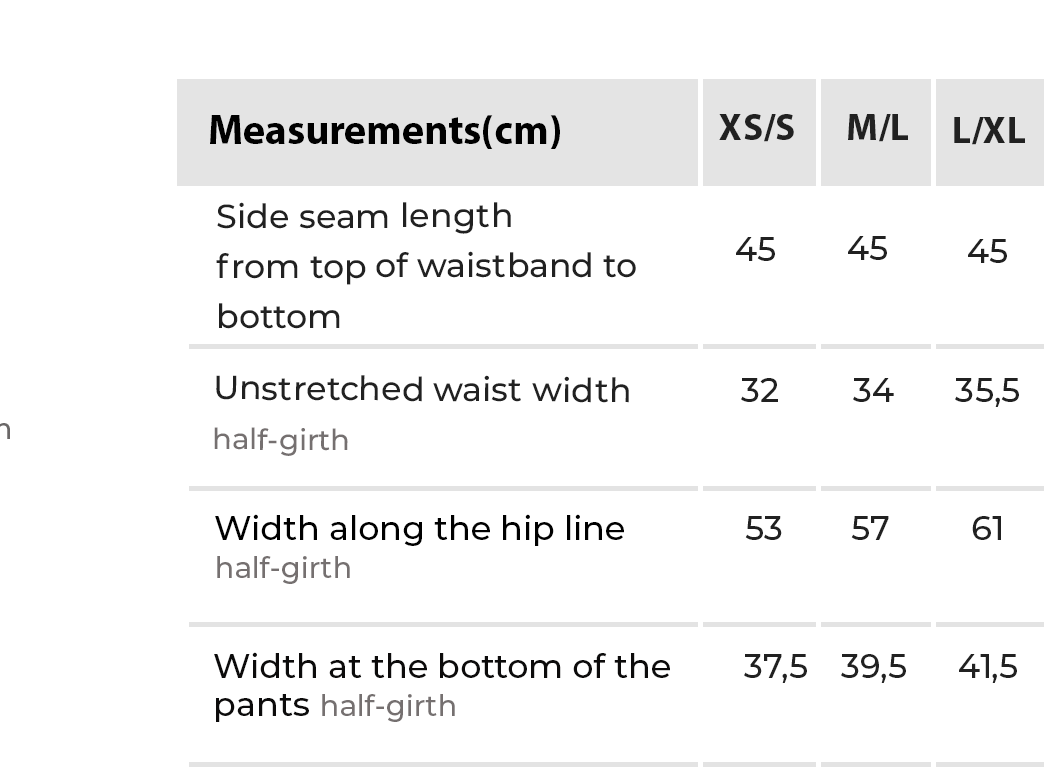
Task: Select hip line width value 53
Action: [763, 528]
